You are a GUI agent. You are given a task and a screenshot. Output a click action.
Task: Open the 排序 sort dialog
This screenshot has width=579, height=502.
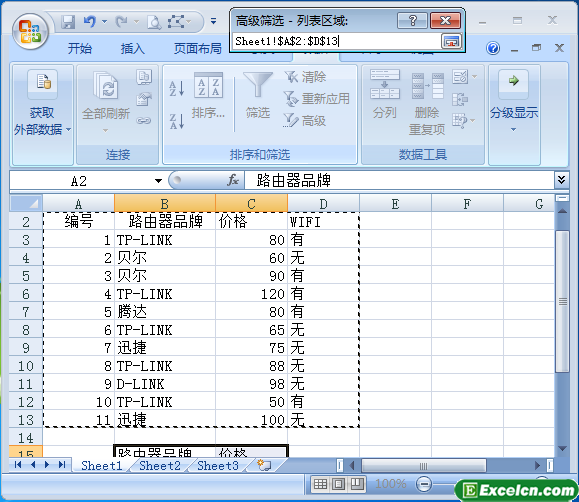coord(208,96)
